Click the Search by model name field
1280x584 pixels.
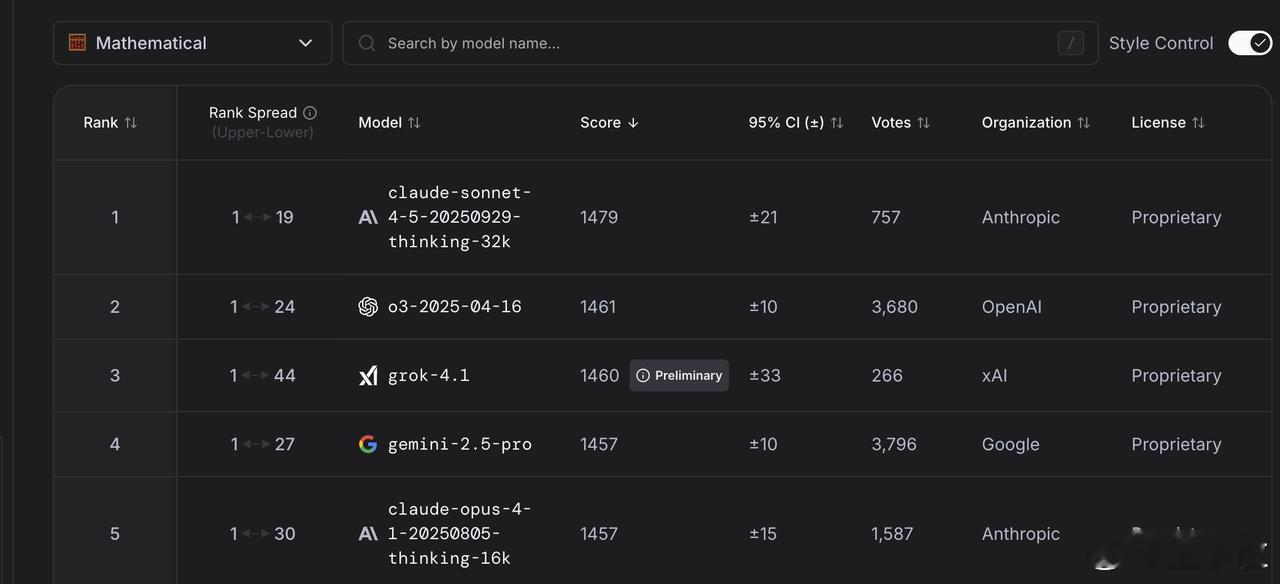tap(710, 43)
